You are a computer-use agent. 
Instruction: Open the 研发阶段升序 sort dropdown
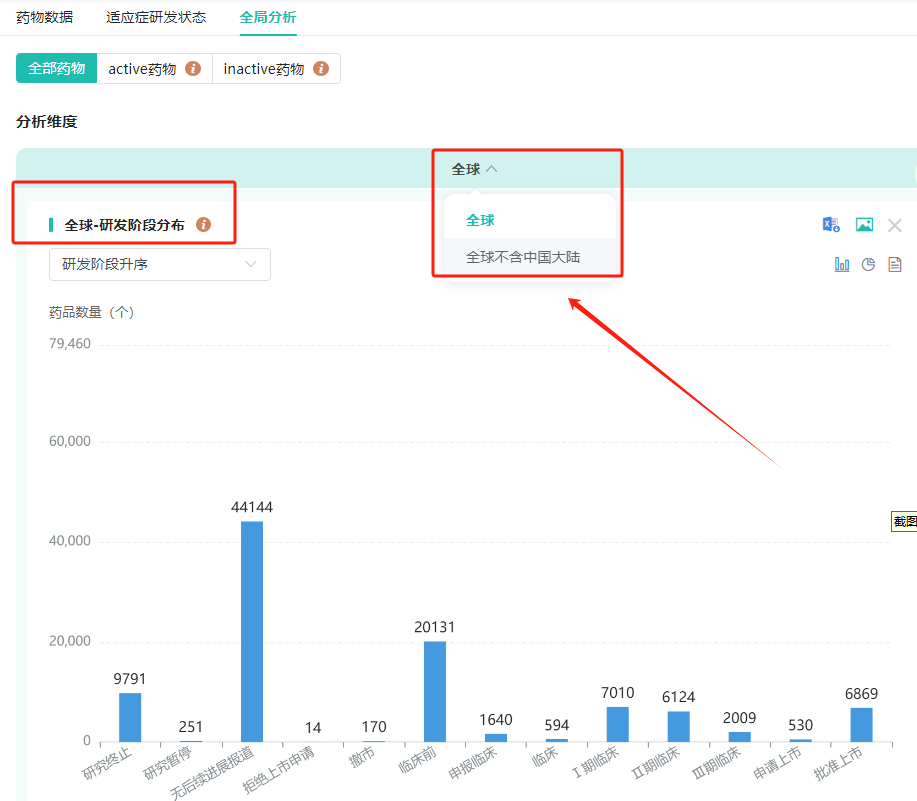[160, 264]
